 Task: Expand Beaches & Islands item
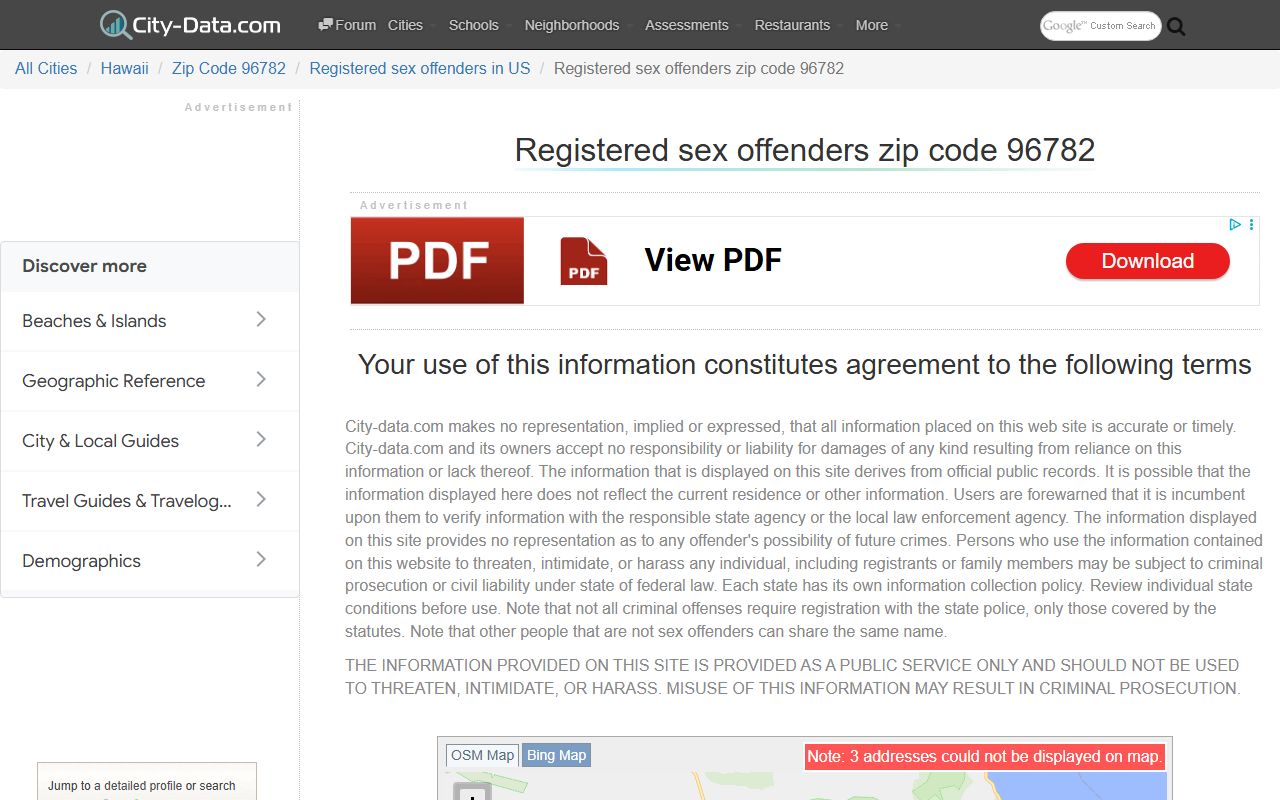[x=150, y=321]
